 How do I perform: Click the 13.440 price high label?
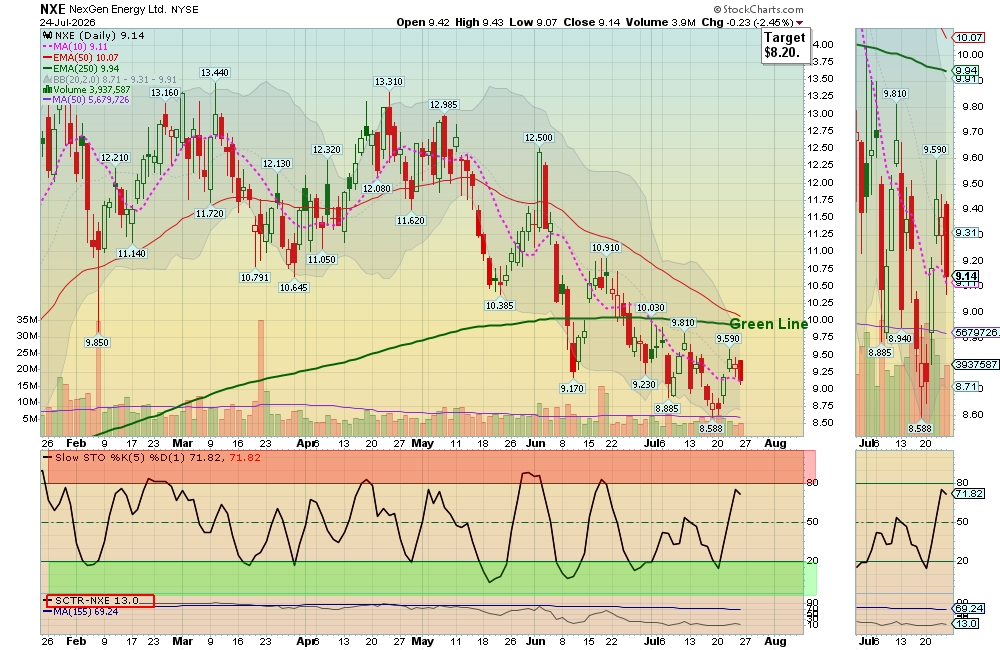[215, 73]
